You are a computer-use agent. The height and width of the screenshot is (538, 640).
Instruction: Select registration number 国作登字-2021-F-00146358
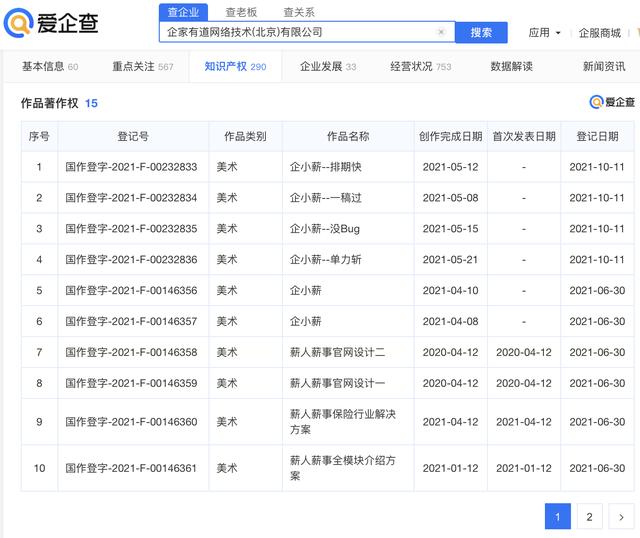click(131, 352)
